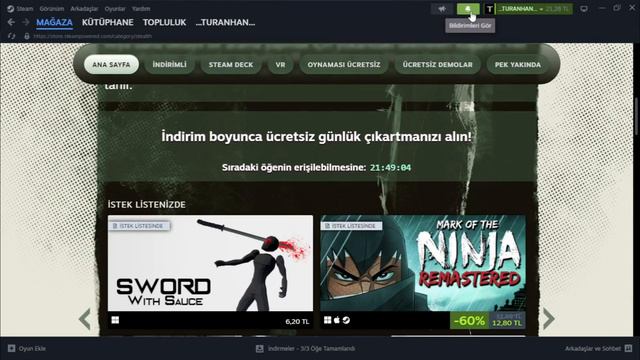Switch to Big Picture mode icon
The height and width of the screenshot is (360, 640).
tap(584, 9)
